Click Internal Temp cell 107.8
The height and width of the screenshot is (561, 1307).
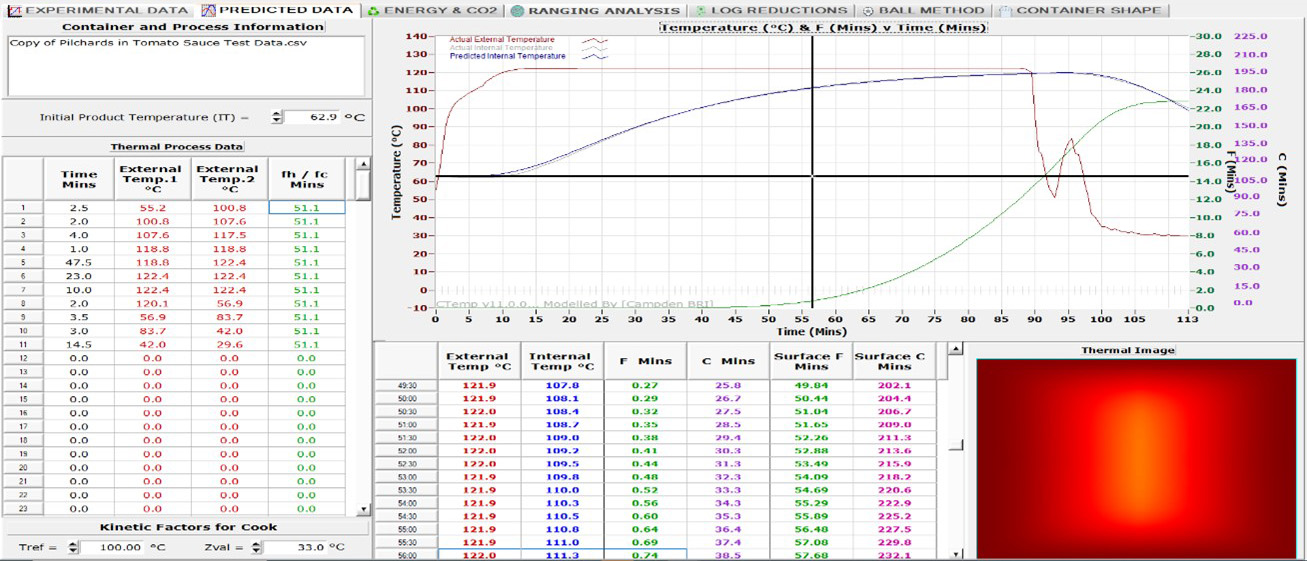tap(563, 385)
